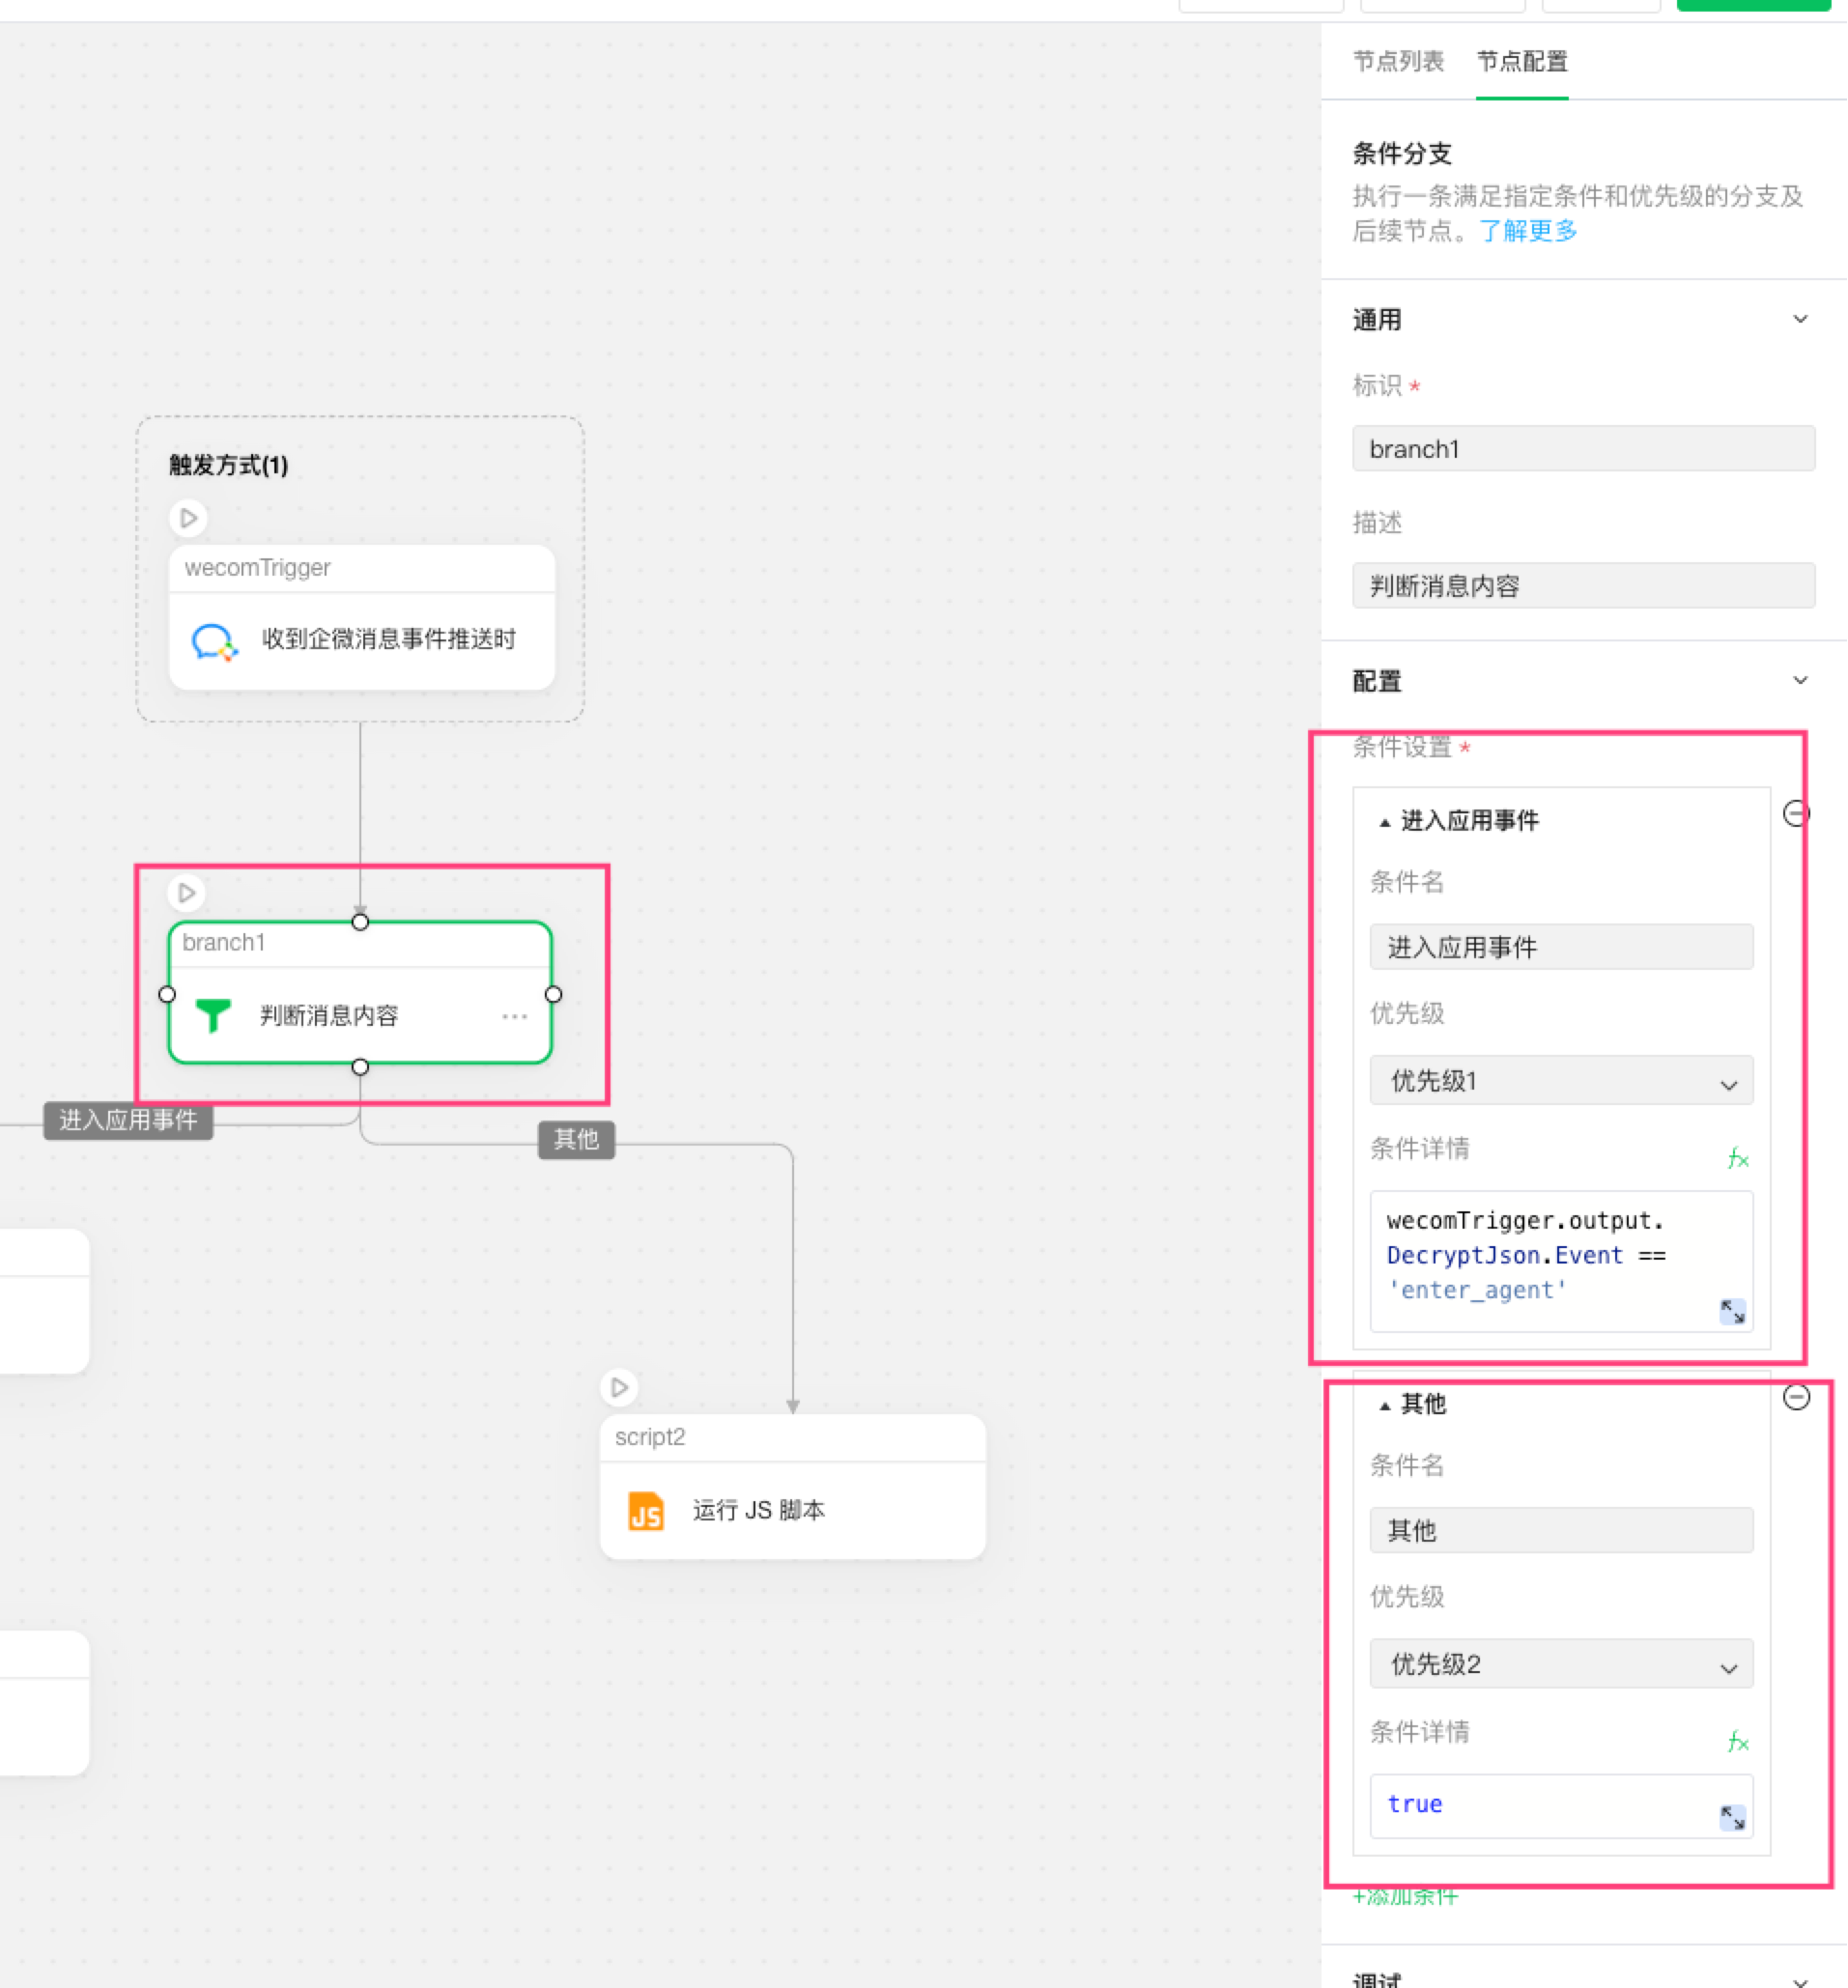Collapse the 进入应用事件 condition triangle
1848x1988 pixels.
click(x=1385, y=822)
